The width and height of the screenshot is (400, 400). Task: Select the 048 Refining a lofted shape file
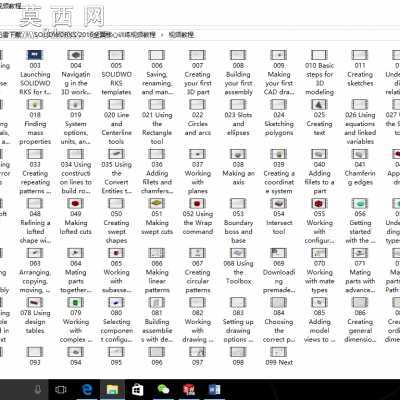point(35,221)
